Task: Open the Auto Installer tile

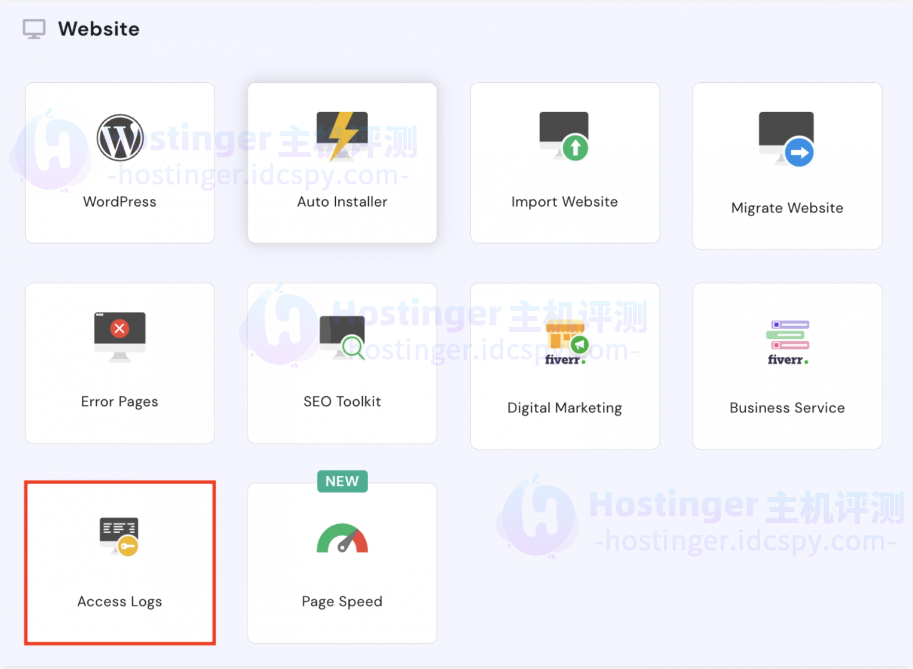Action: (342, 163)
